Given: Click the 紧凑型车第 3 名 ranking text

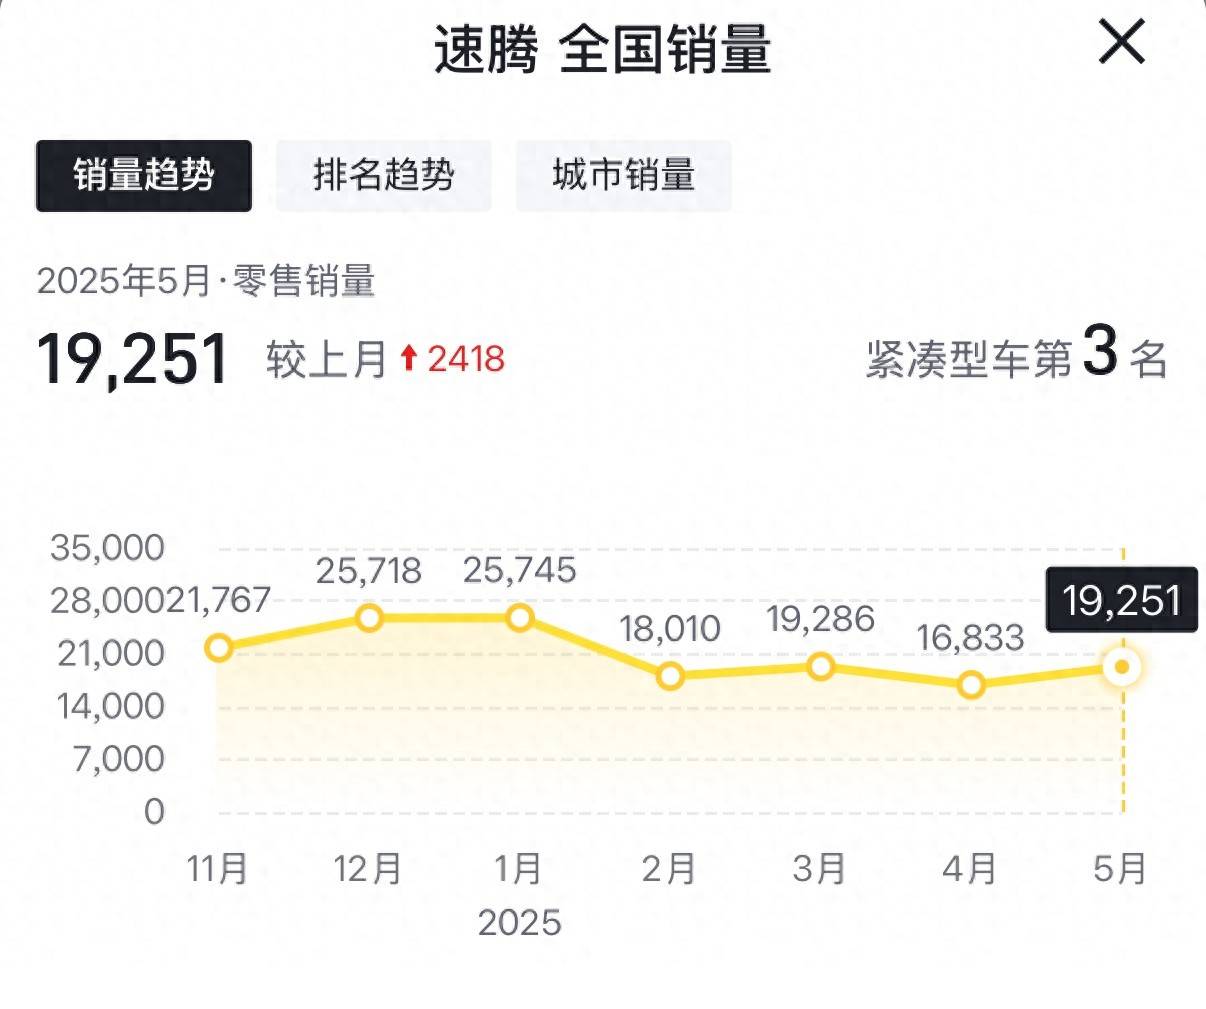Looking at the screenshot, I should [1017, 355].
